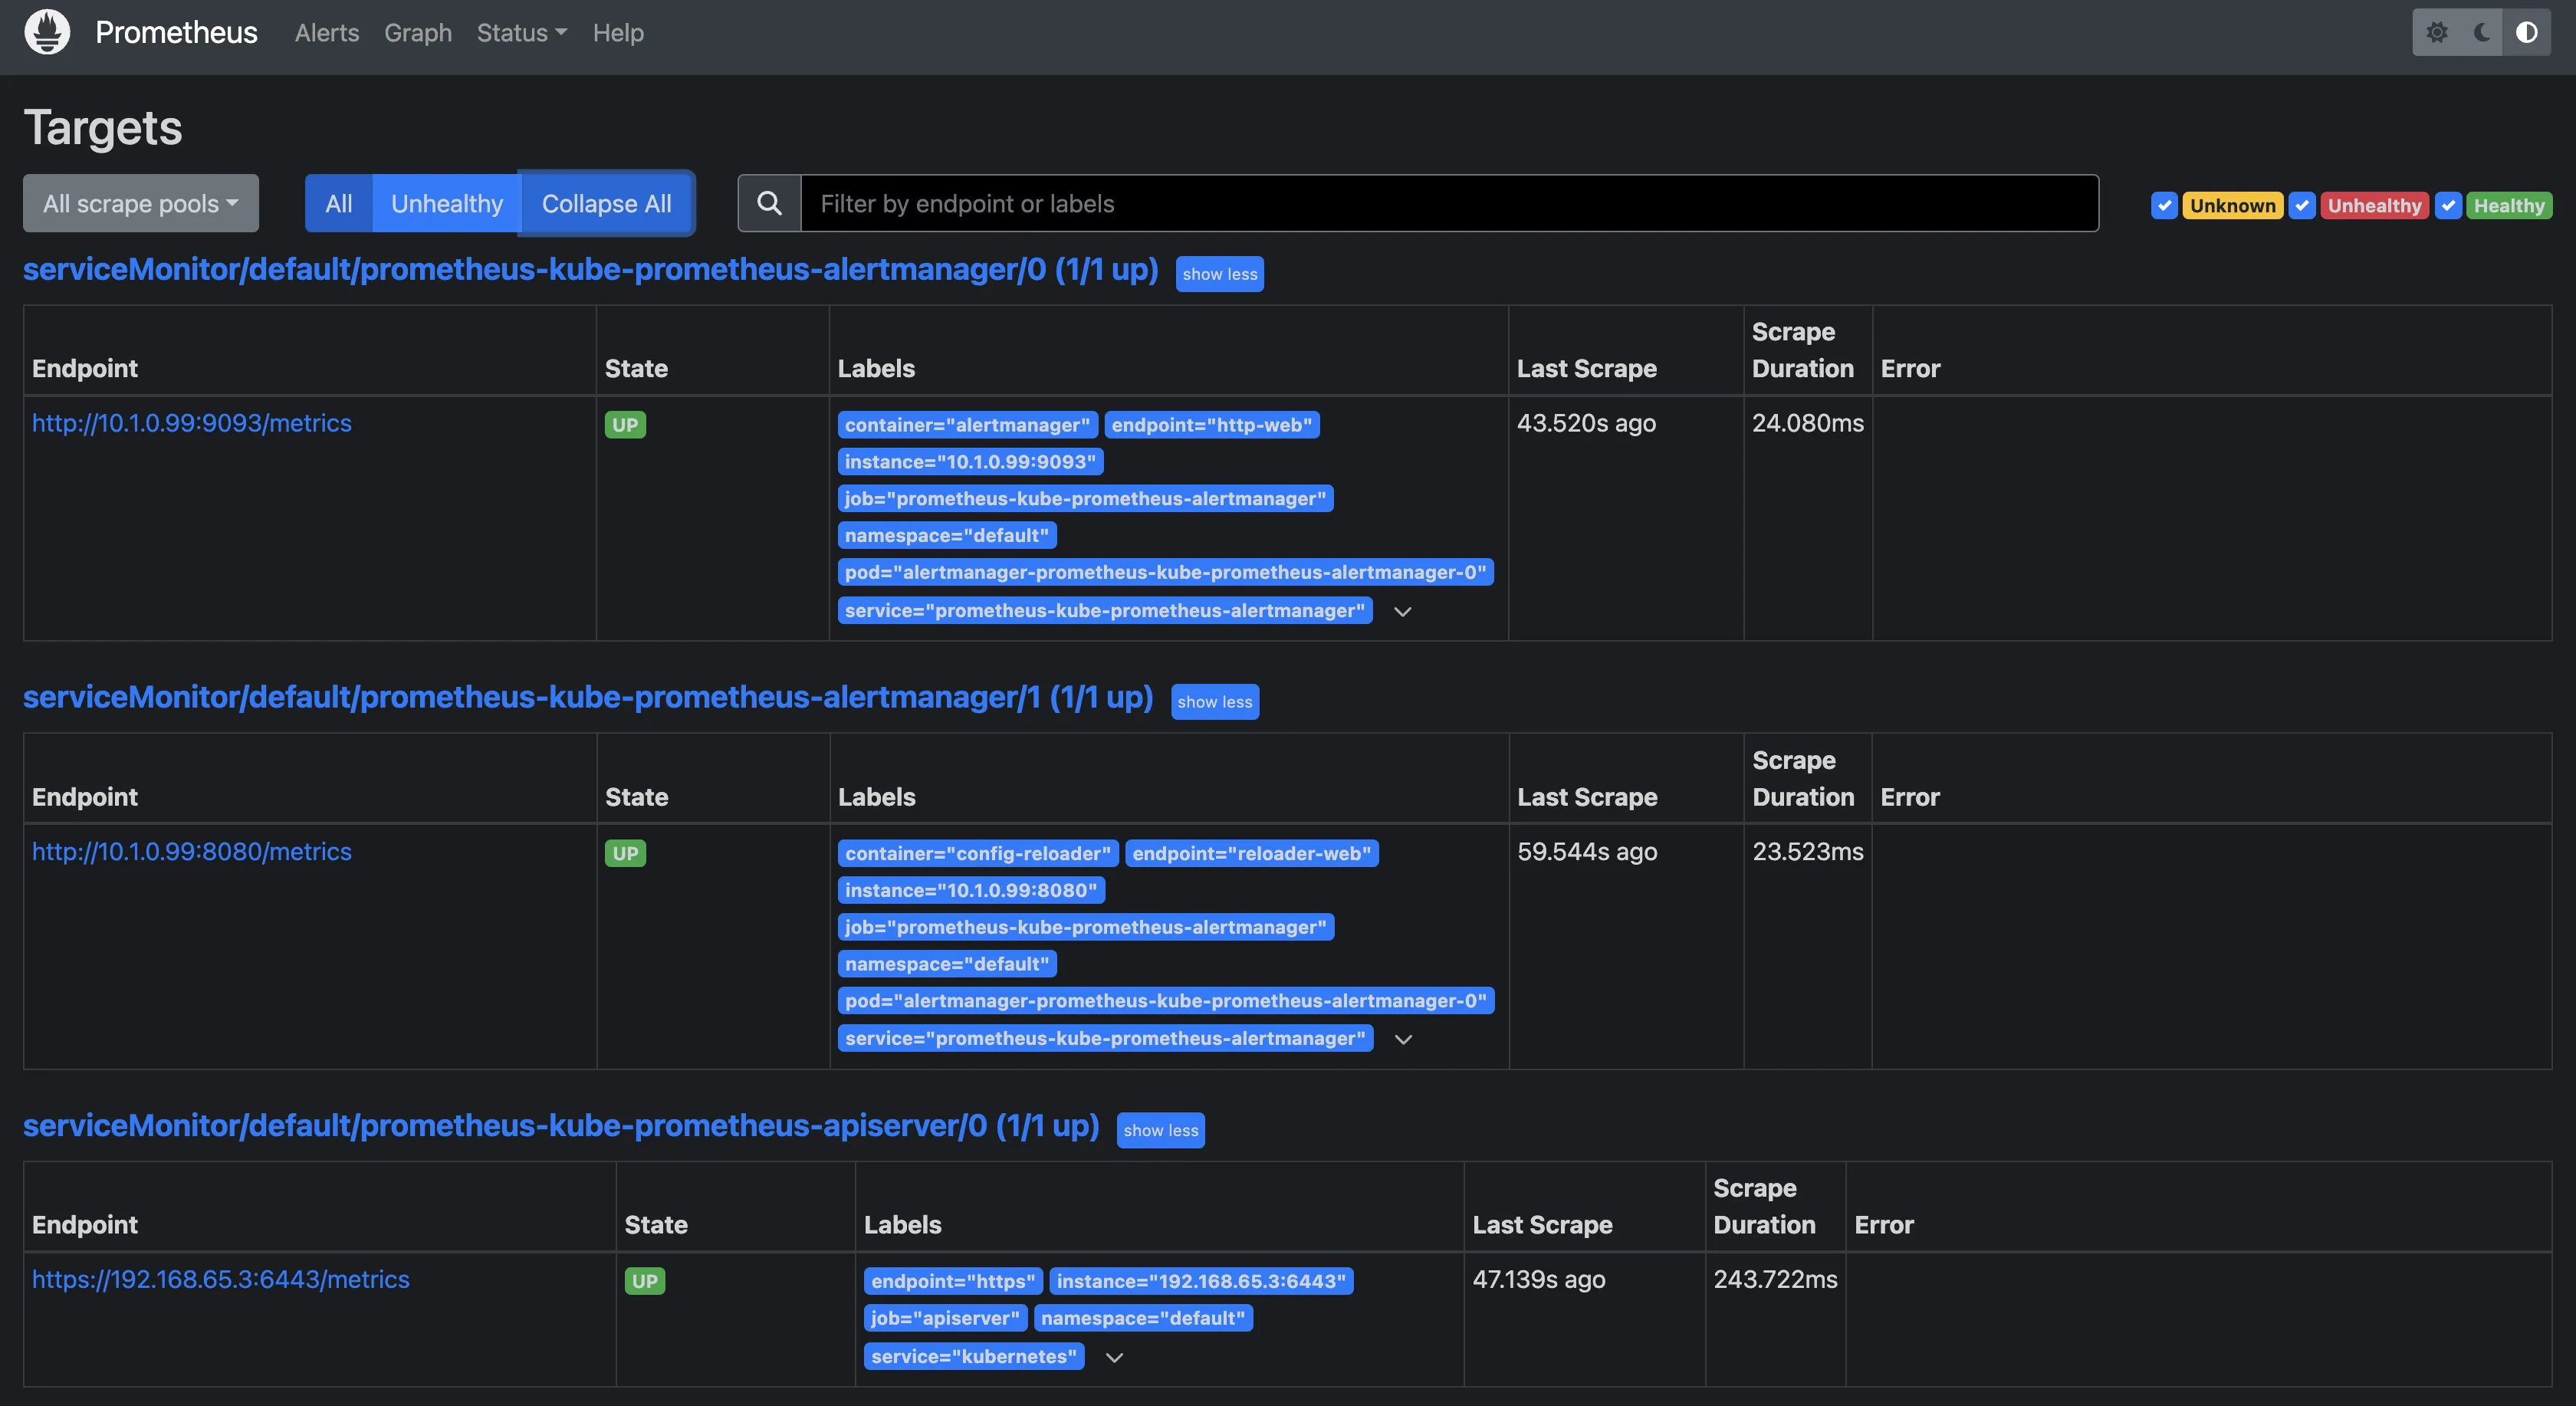
Task: Switch to the dark theme moon icon
Action: point(2482,33)
